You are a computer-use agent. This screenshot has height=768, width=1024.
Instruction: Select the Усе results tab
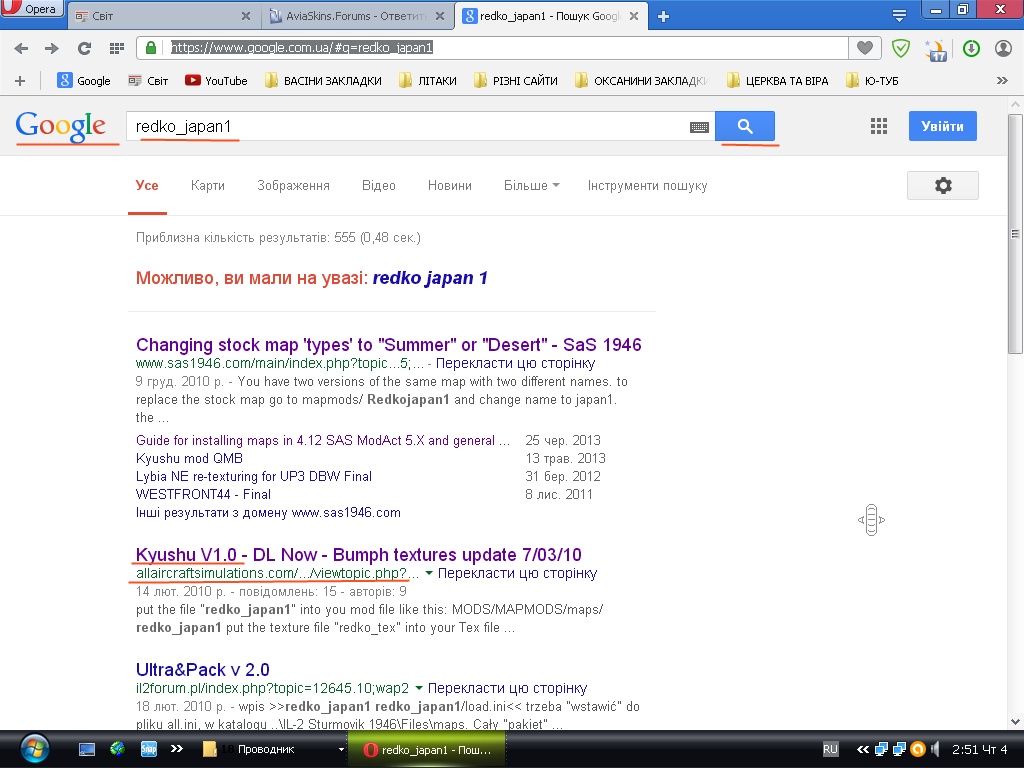click(x=147, y=185)
